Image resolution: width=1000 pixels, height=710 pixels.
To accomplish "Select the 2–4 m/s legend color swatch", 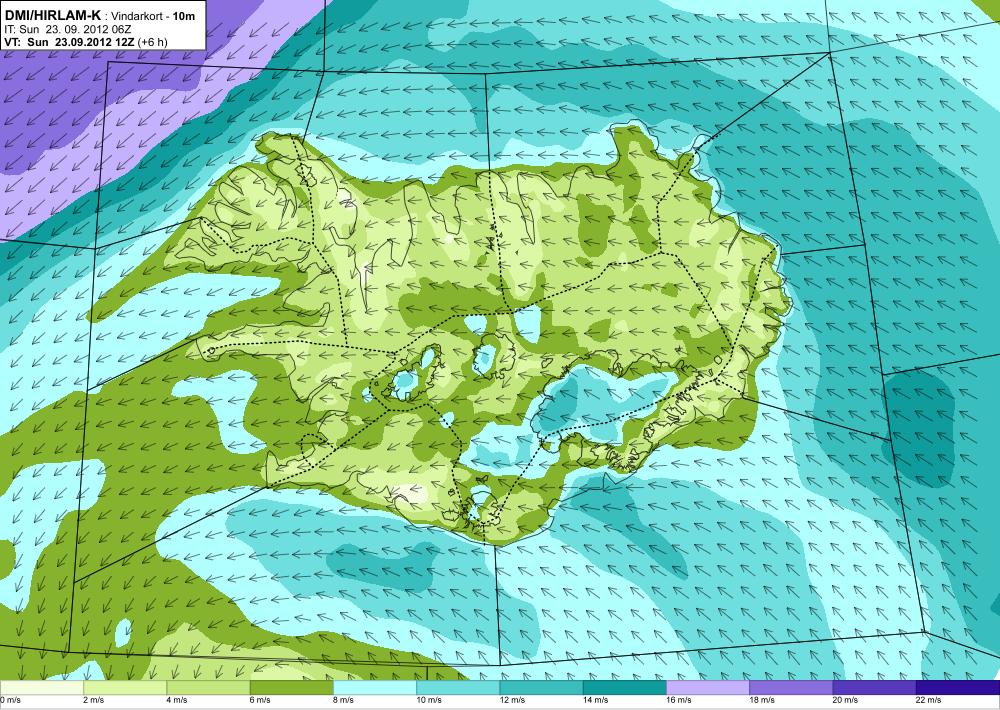I will (x=125, y=688).
